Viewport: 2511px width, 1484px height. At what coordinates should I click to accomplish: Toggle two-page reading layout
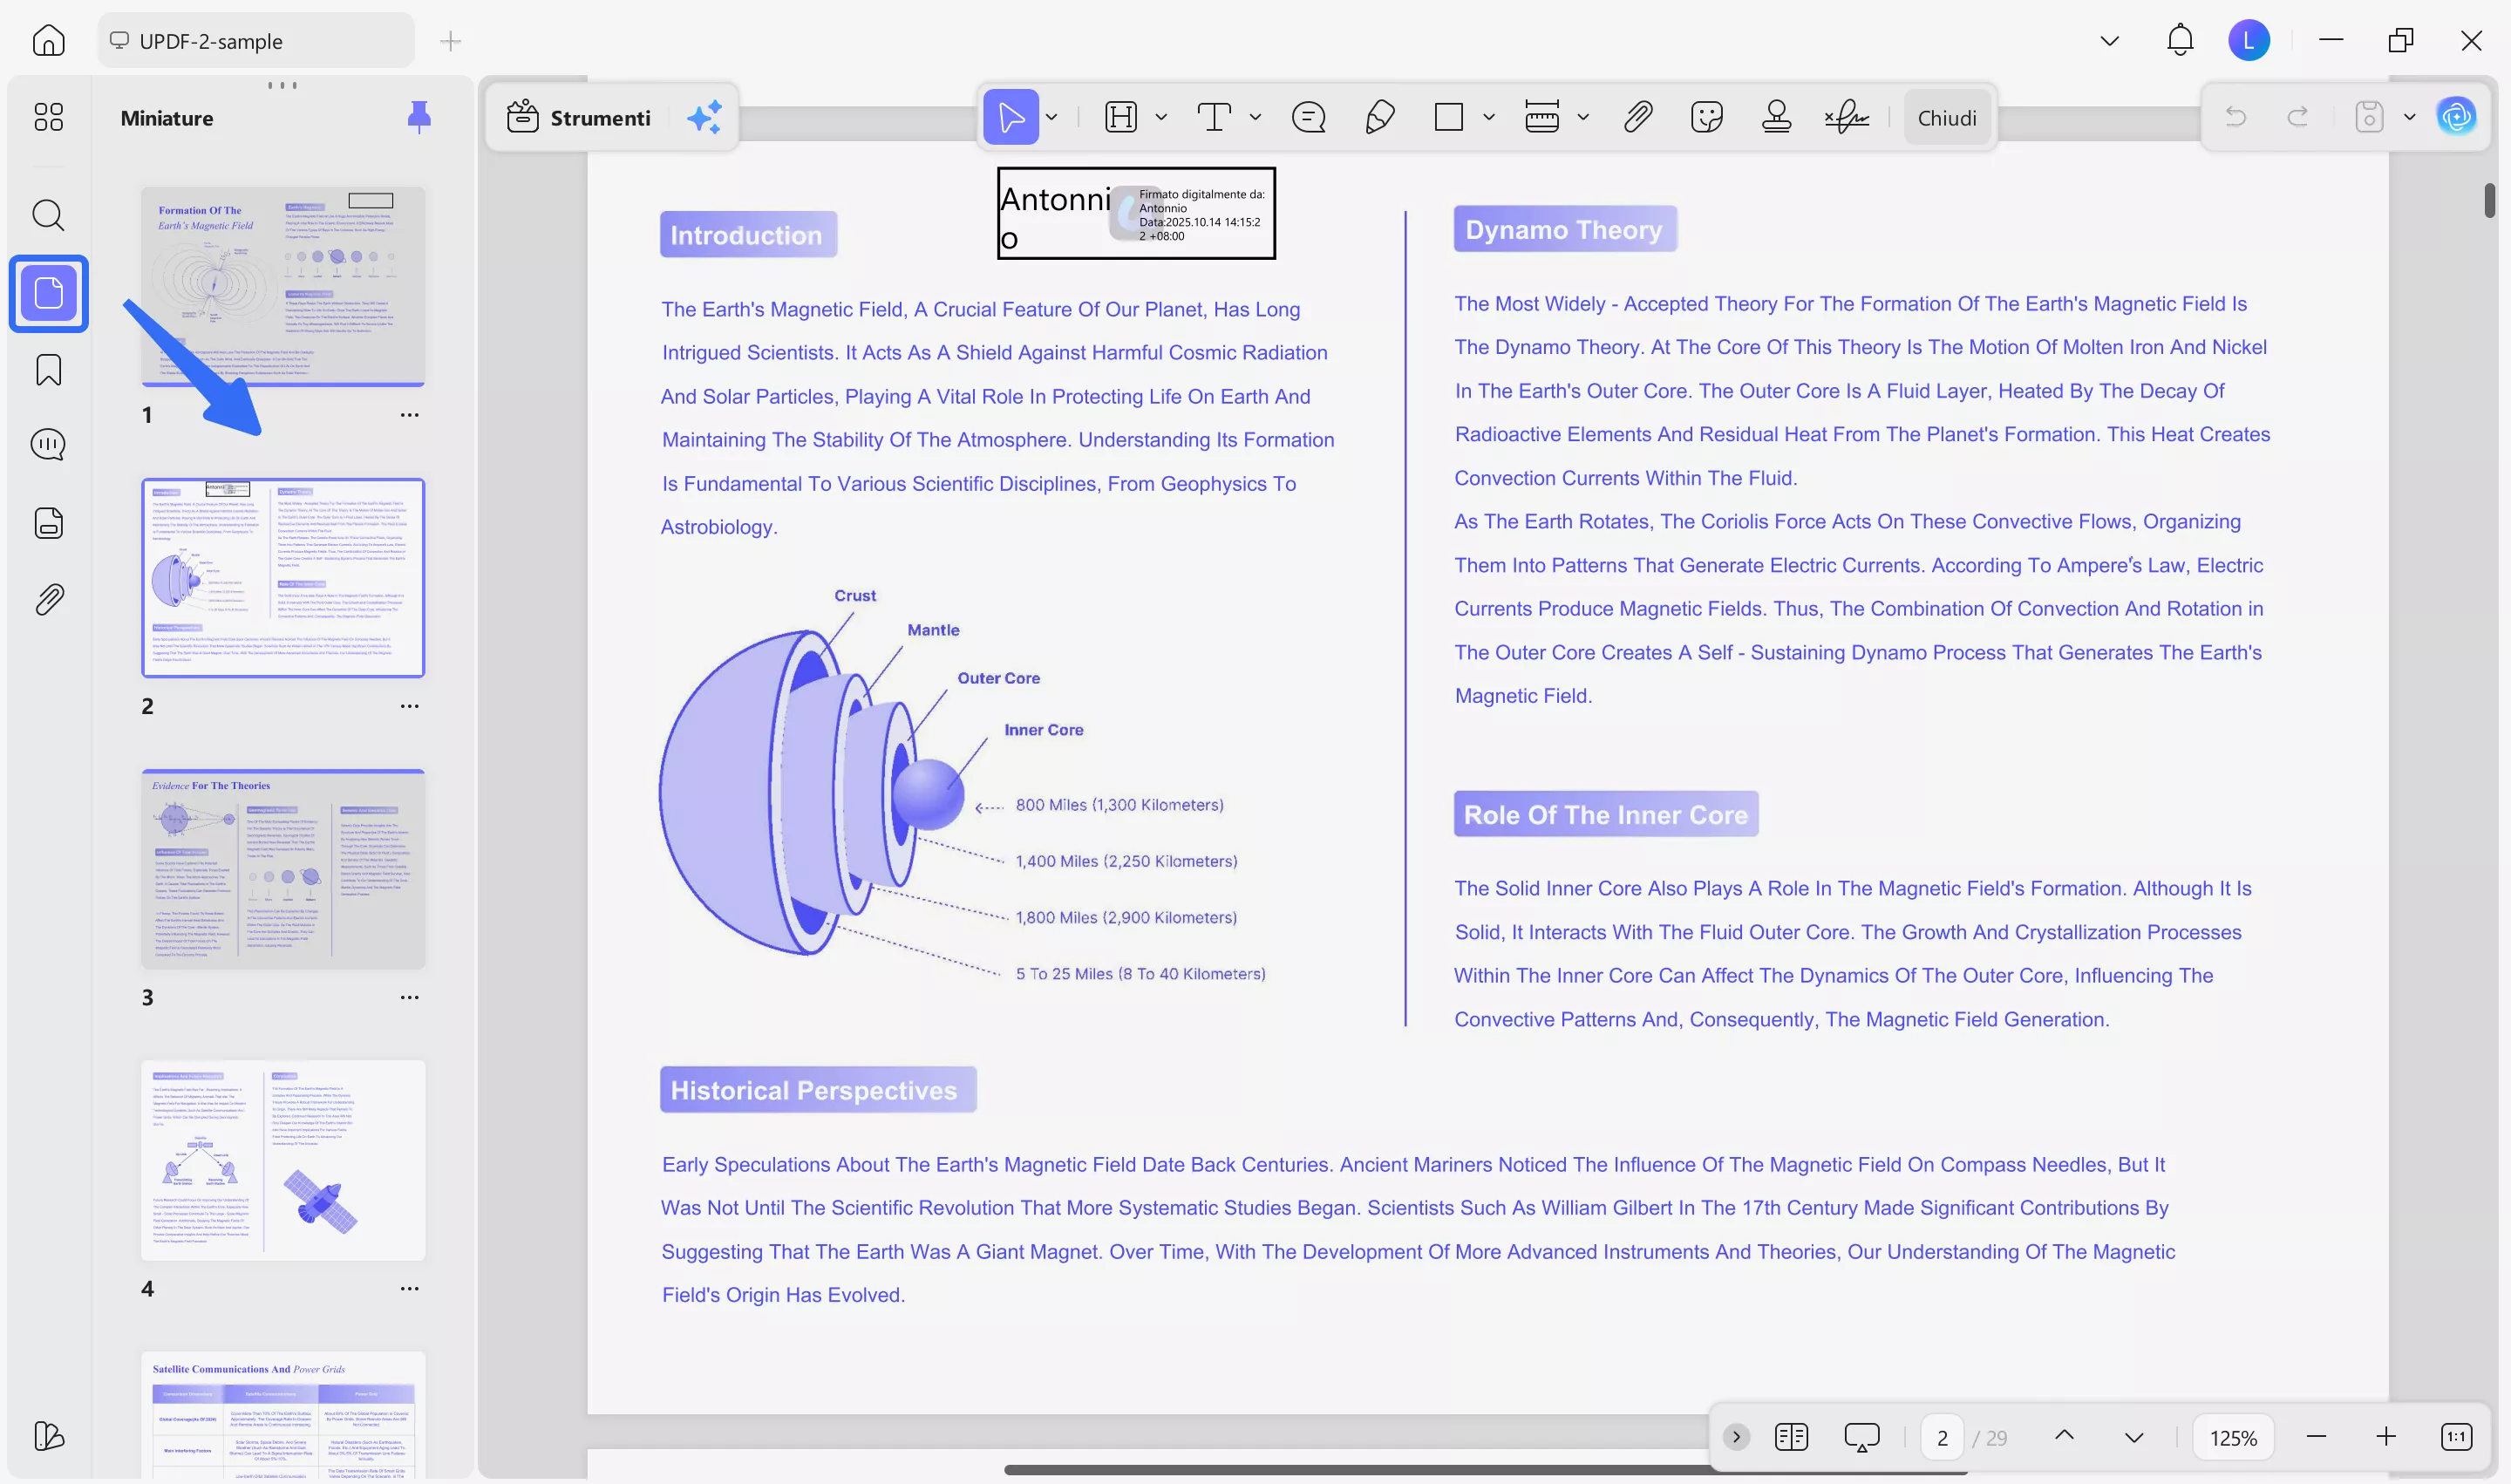1791,1437
